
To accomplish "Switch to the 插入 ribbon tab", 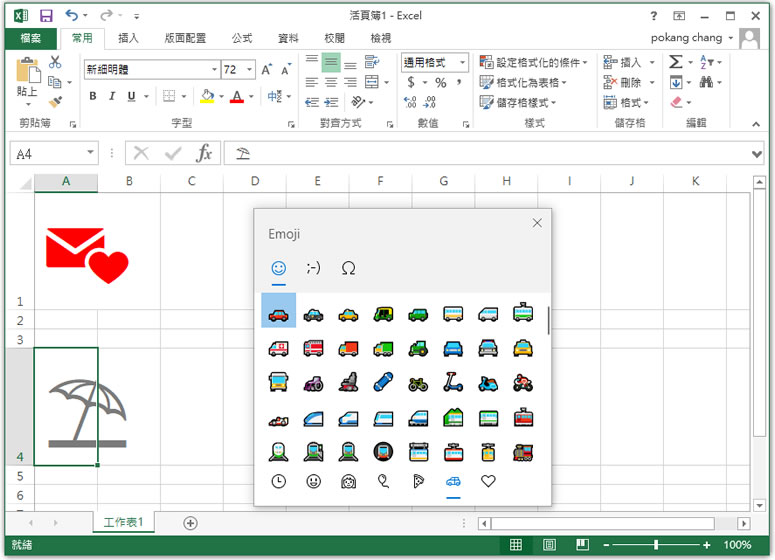I will tap(128, 38).
